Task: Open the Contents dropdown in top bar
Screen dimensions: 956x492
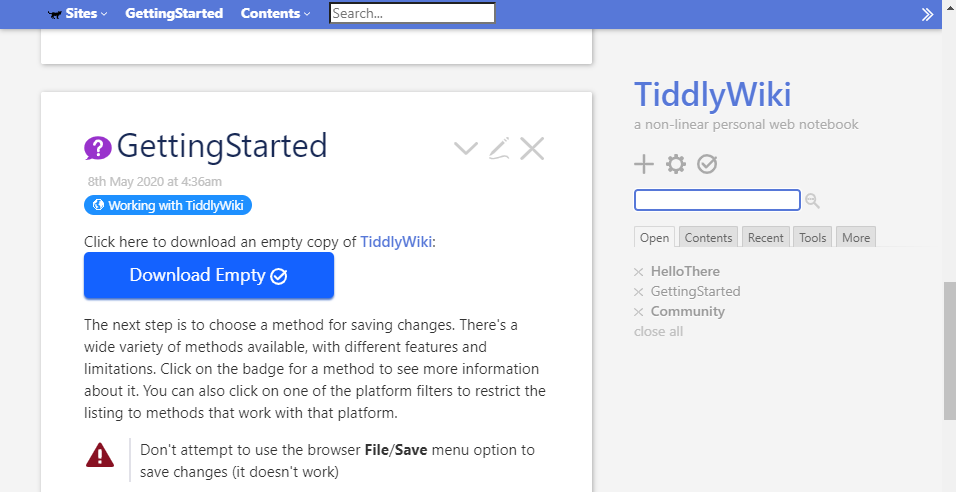Action: click(275, 14)
